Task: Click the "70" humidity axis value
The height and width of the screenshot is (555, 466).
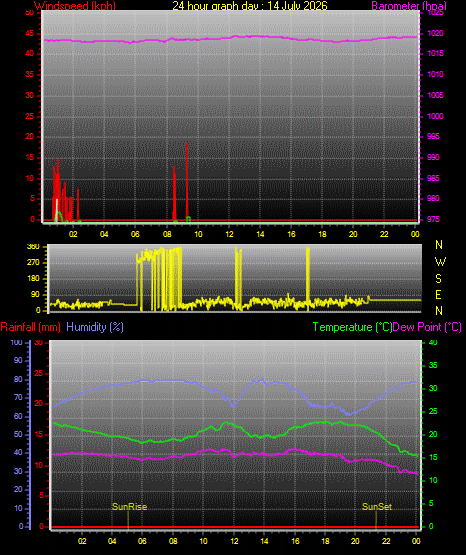Action: (18, 397)
